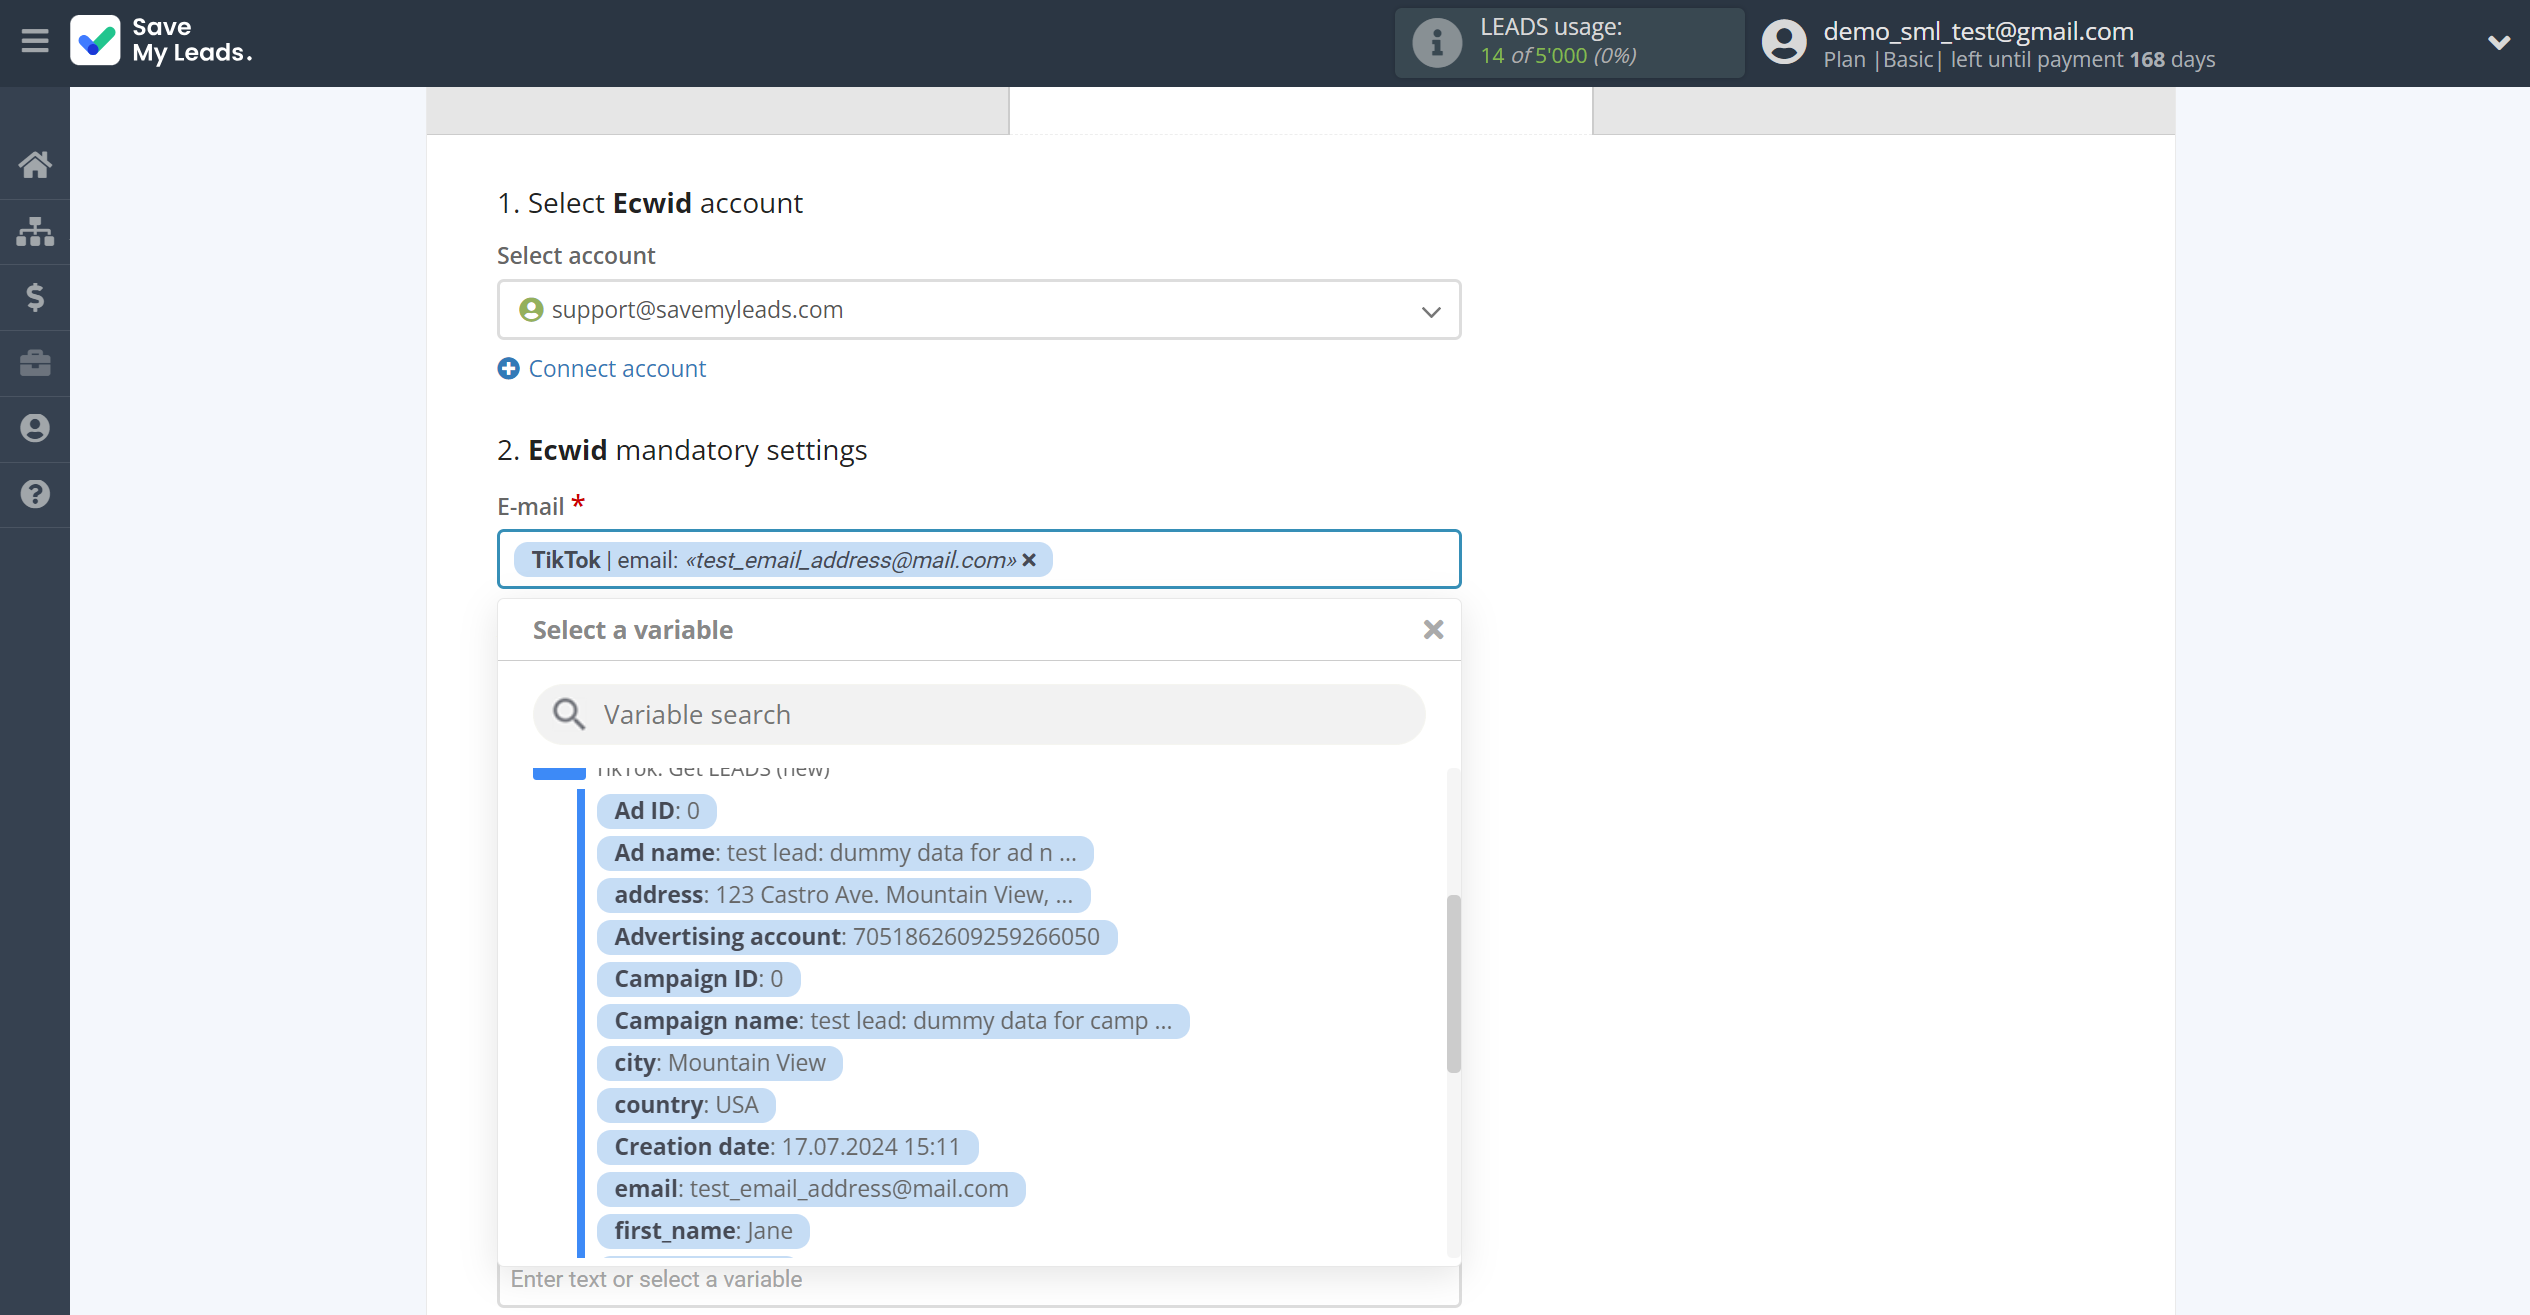Select the first_name Jane variable
2530x1315 pixels.
tap(703, 1231)
